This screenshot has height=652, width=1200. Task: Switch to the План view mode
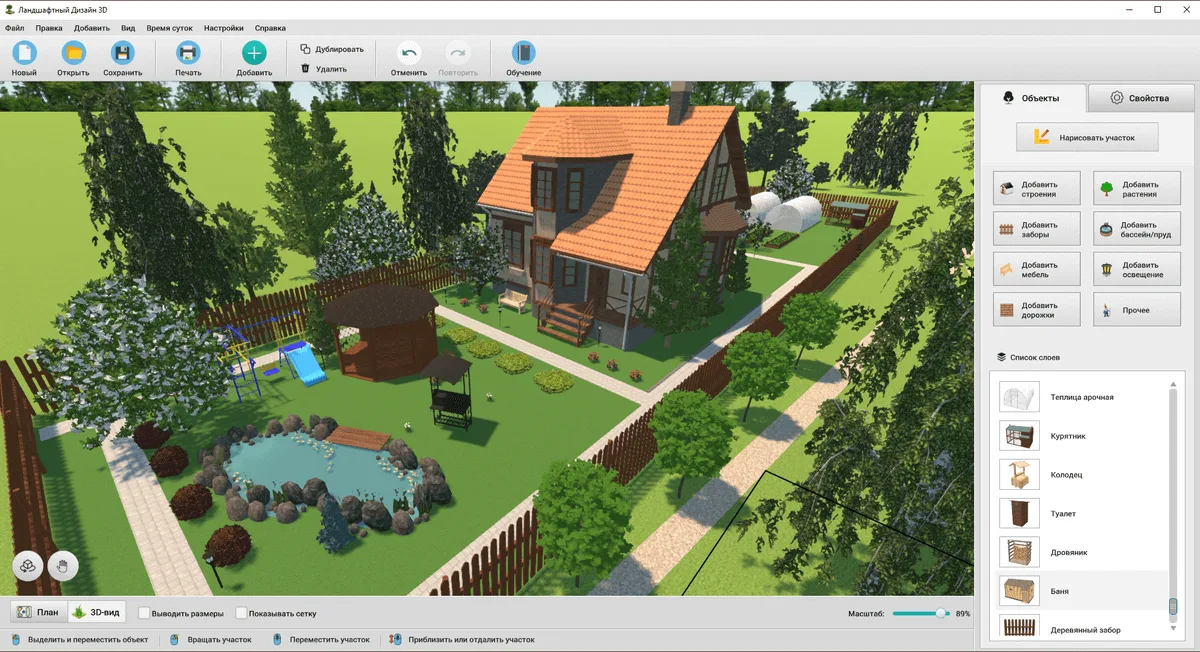(x=38, y=612)
